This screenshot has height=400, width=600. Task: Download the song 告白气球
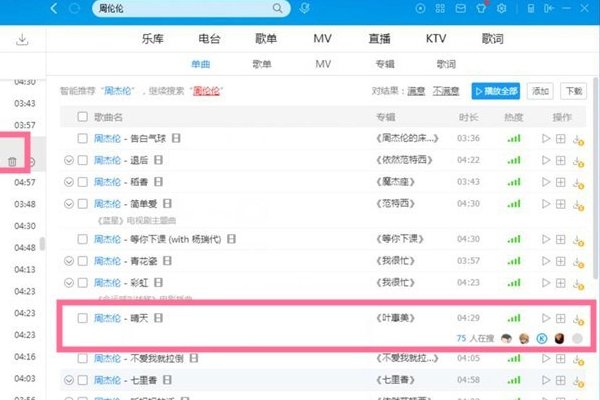pos(578,140)
